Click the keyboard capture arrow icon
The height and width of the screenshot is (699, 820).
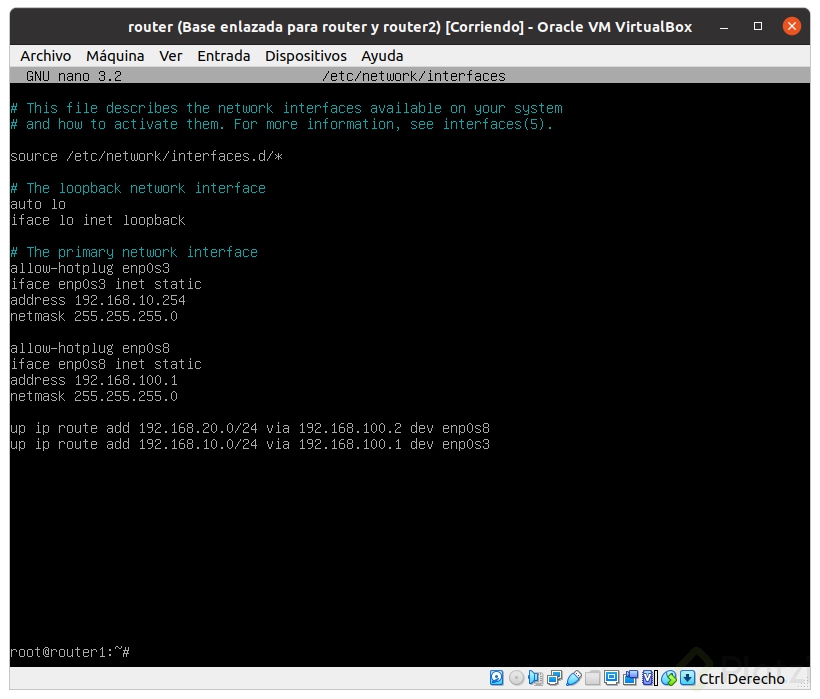[x=687, y=678]
